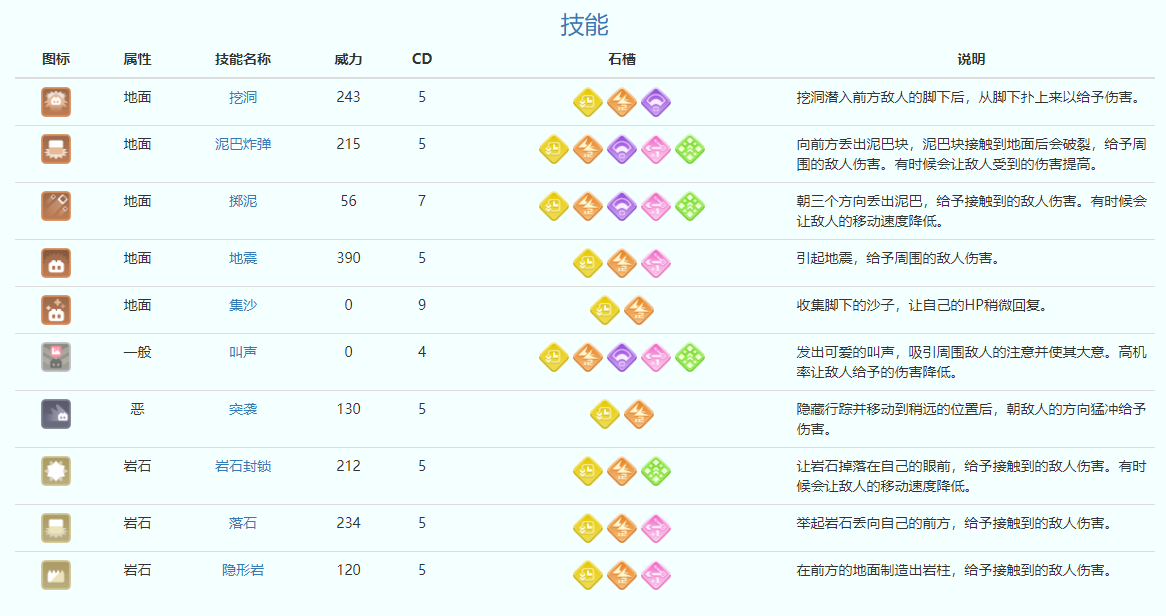
Task: Click the orange stone icon in the 掷泥 row
Action: 587,206
